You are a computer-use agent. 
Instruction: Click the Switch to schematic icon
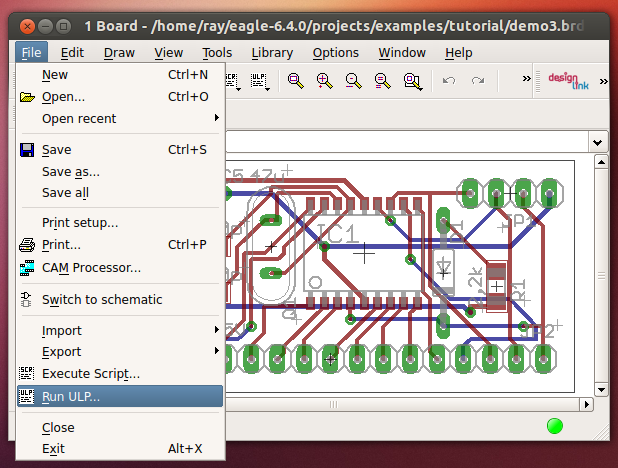(26, 300)
